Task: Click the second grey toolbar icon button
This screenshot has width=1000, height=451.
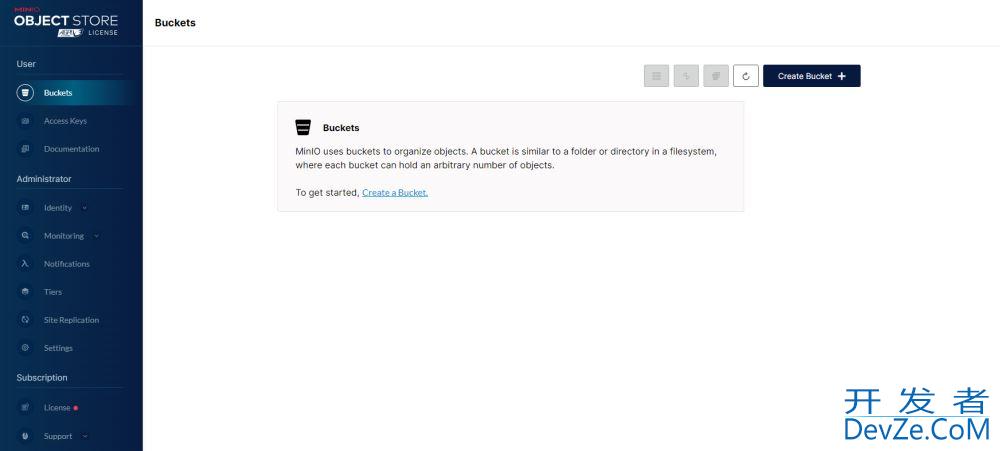Action: [686, 76]
